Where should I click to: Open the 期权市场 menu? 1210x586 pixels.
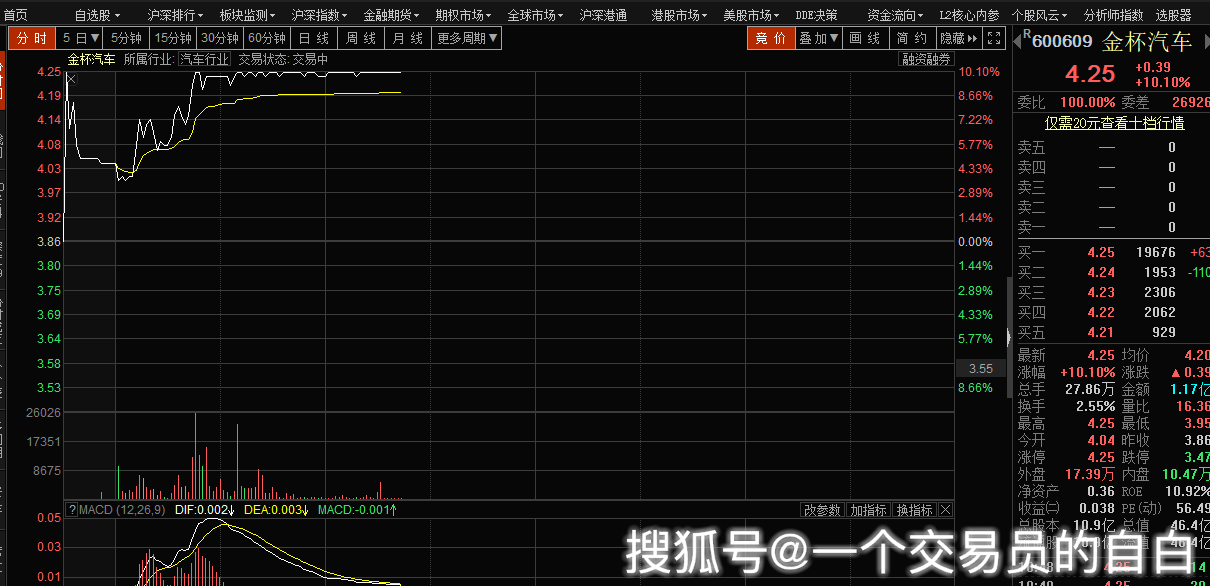[463, 15]
